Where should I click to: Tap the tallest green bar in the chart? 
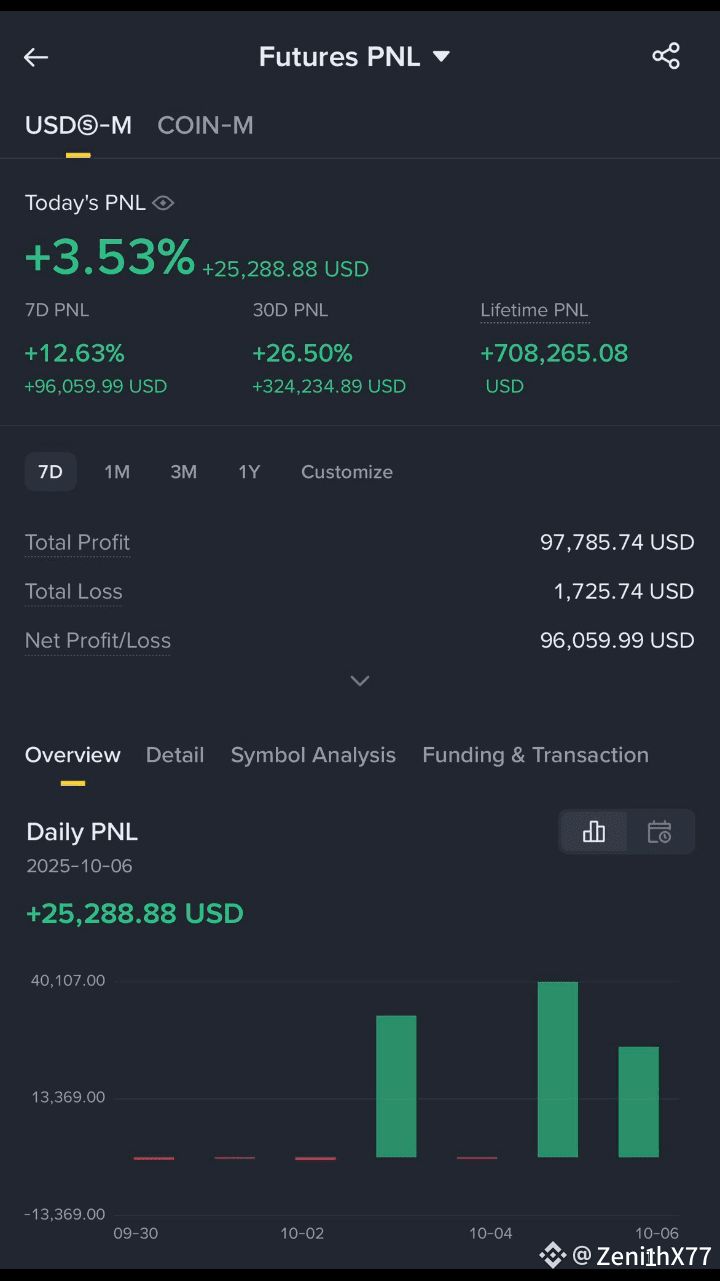[x=558, y=1069]
